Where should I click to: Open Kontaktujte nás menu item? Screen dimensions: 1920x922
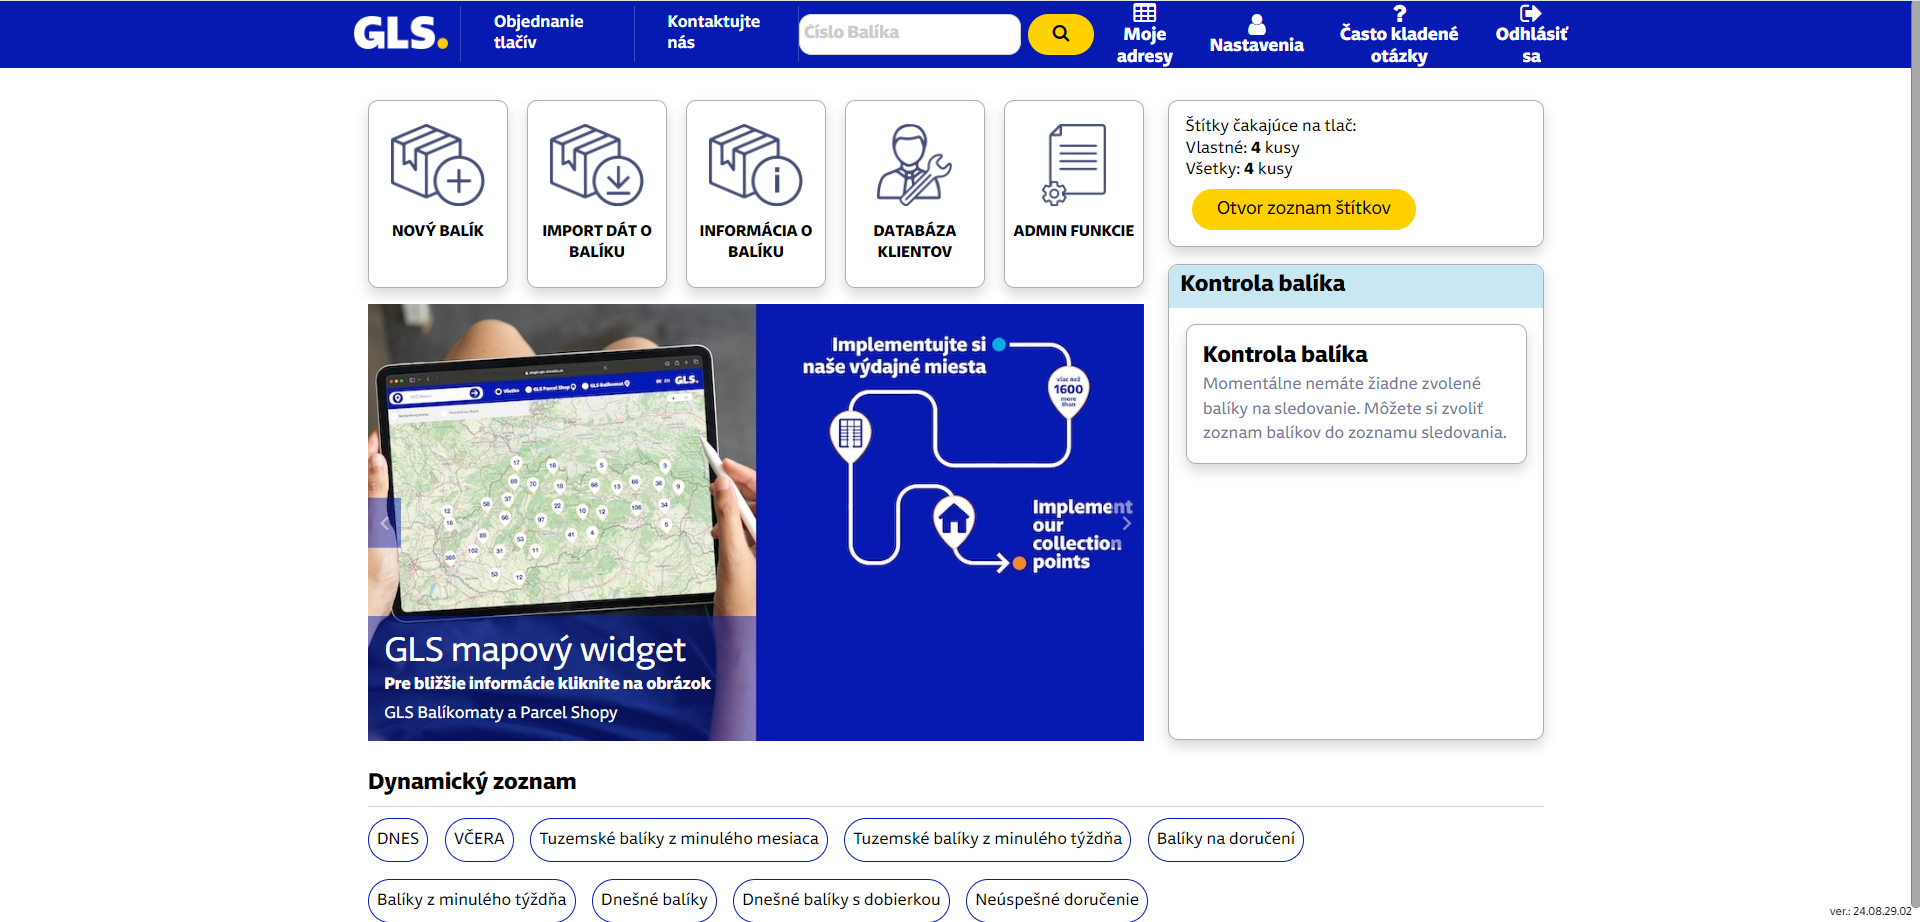tap(713, 32)
